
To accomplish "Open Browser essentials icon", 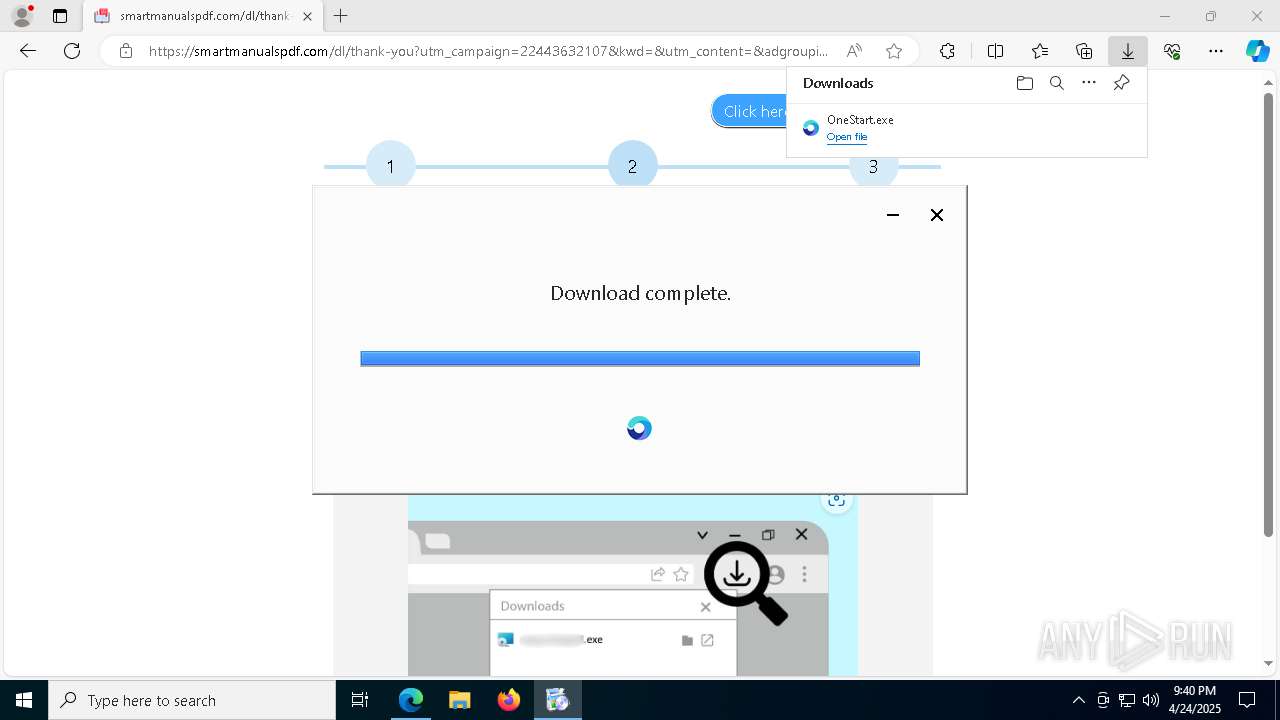I will [x=1172, y=51].
